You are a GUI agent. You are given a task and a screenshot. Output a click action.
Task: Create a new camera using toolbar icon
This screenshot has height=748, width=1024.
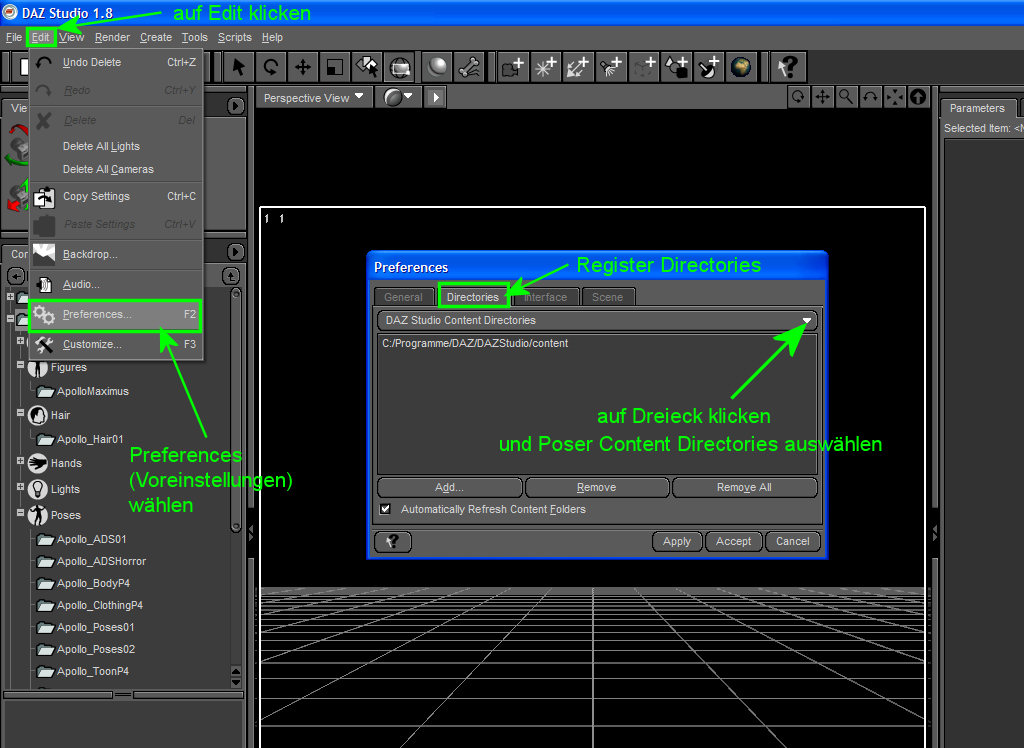click(x=513, y=67)
